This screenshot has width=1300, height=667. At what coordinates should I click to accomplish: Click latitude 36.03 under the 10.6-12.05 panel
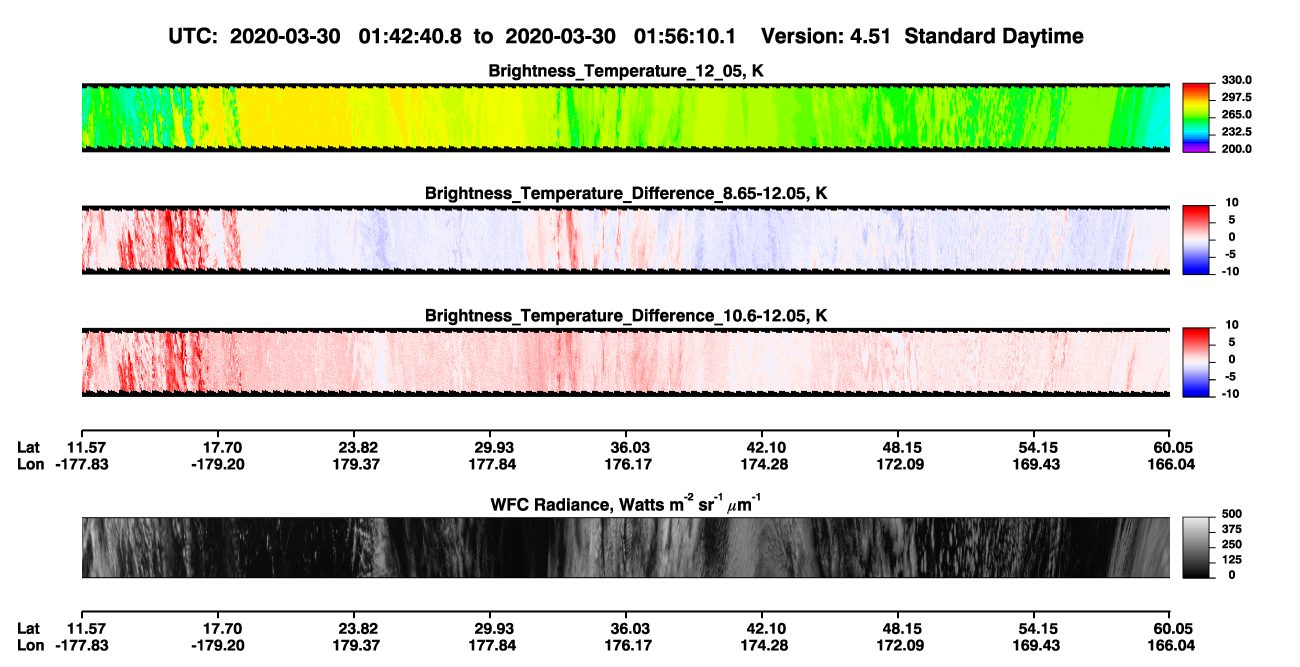[x=630, y=448]
